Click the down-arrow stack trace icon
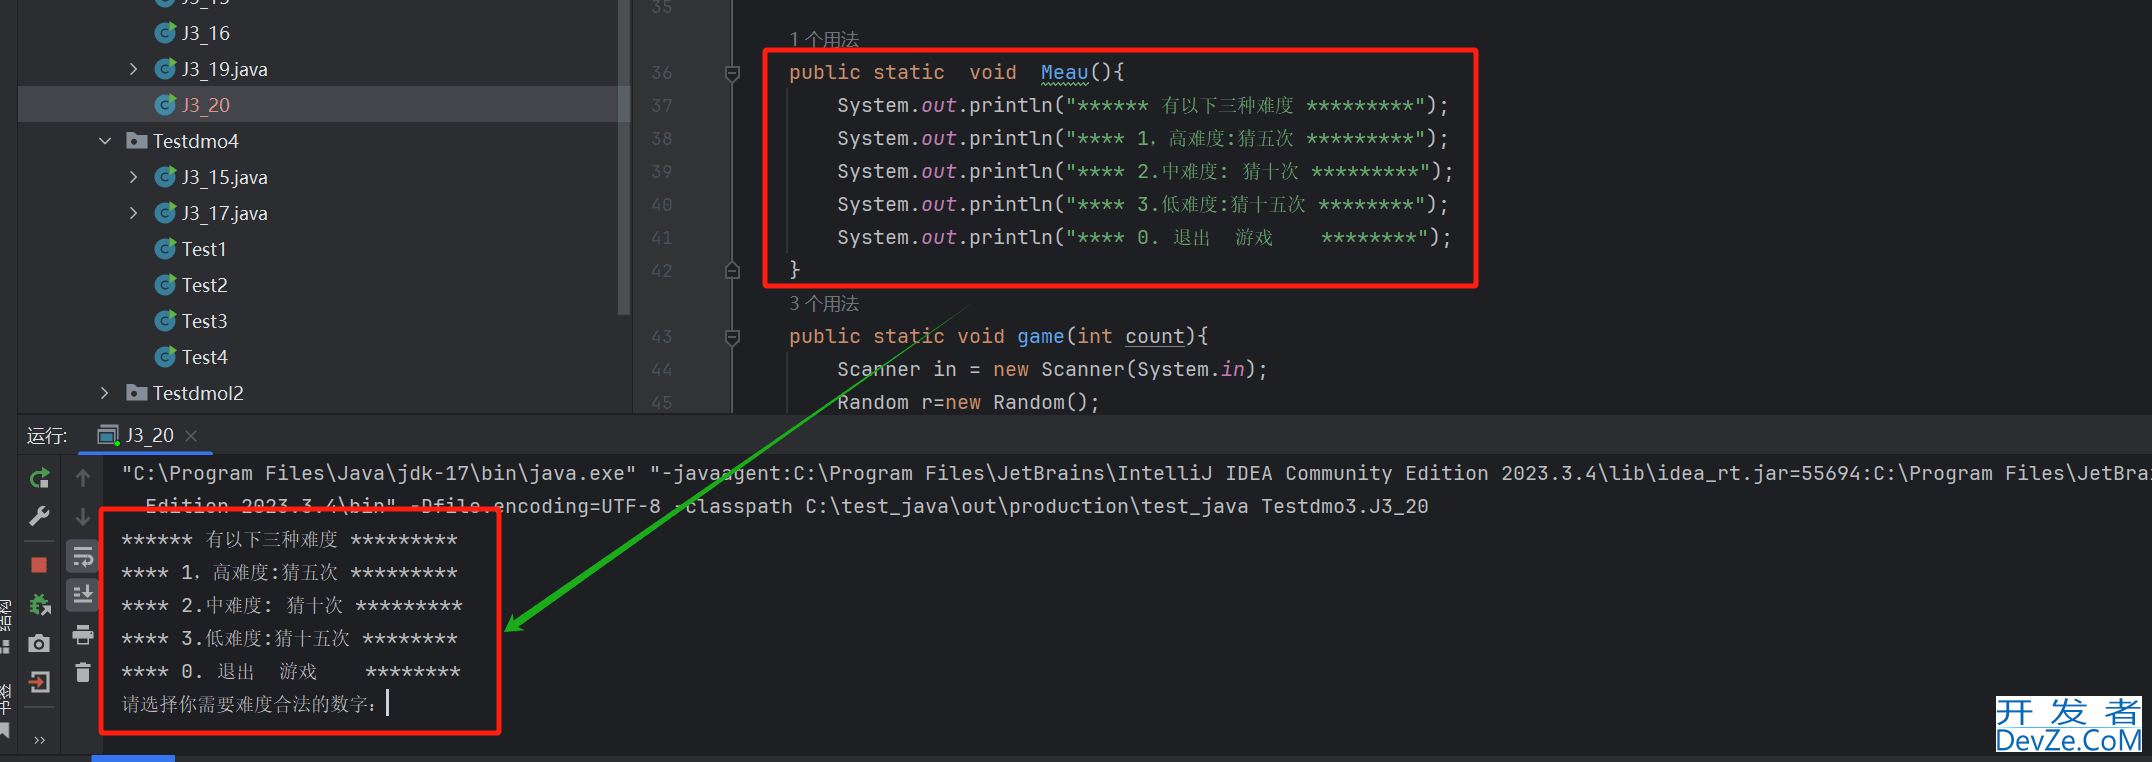This screenshot has width=2152, height=762. 83,516
